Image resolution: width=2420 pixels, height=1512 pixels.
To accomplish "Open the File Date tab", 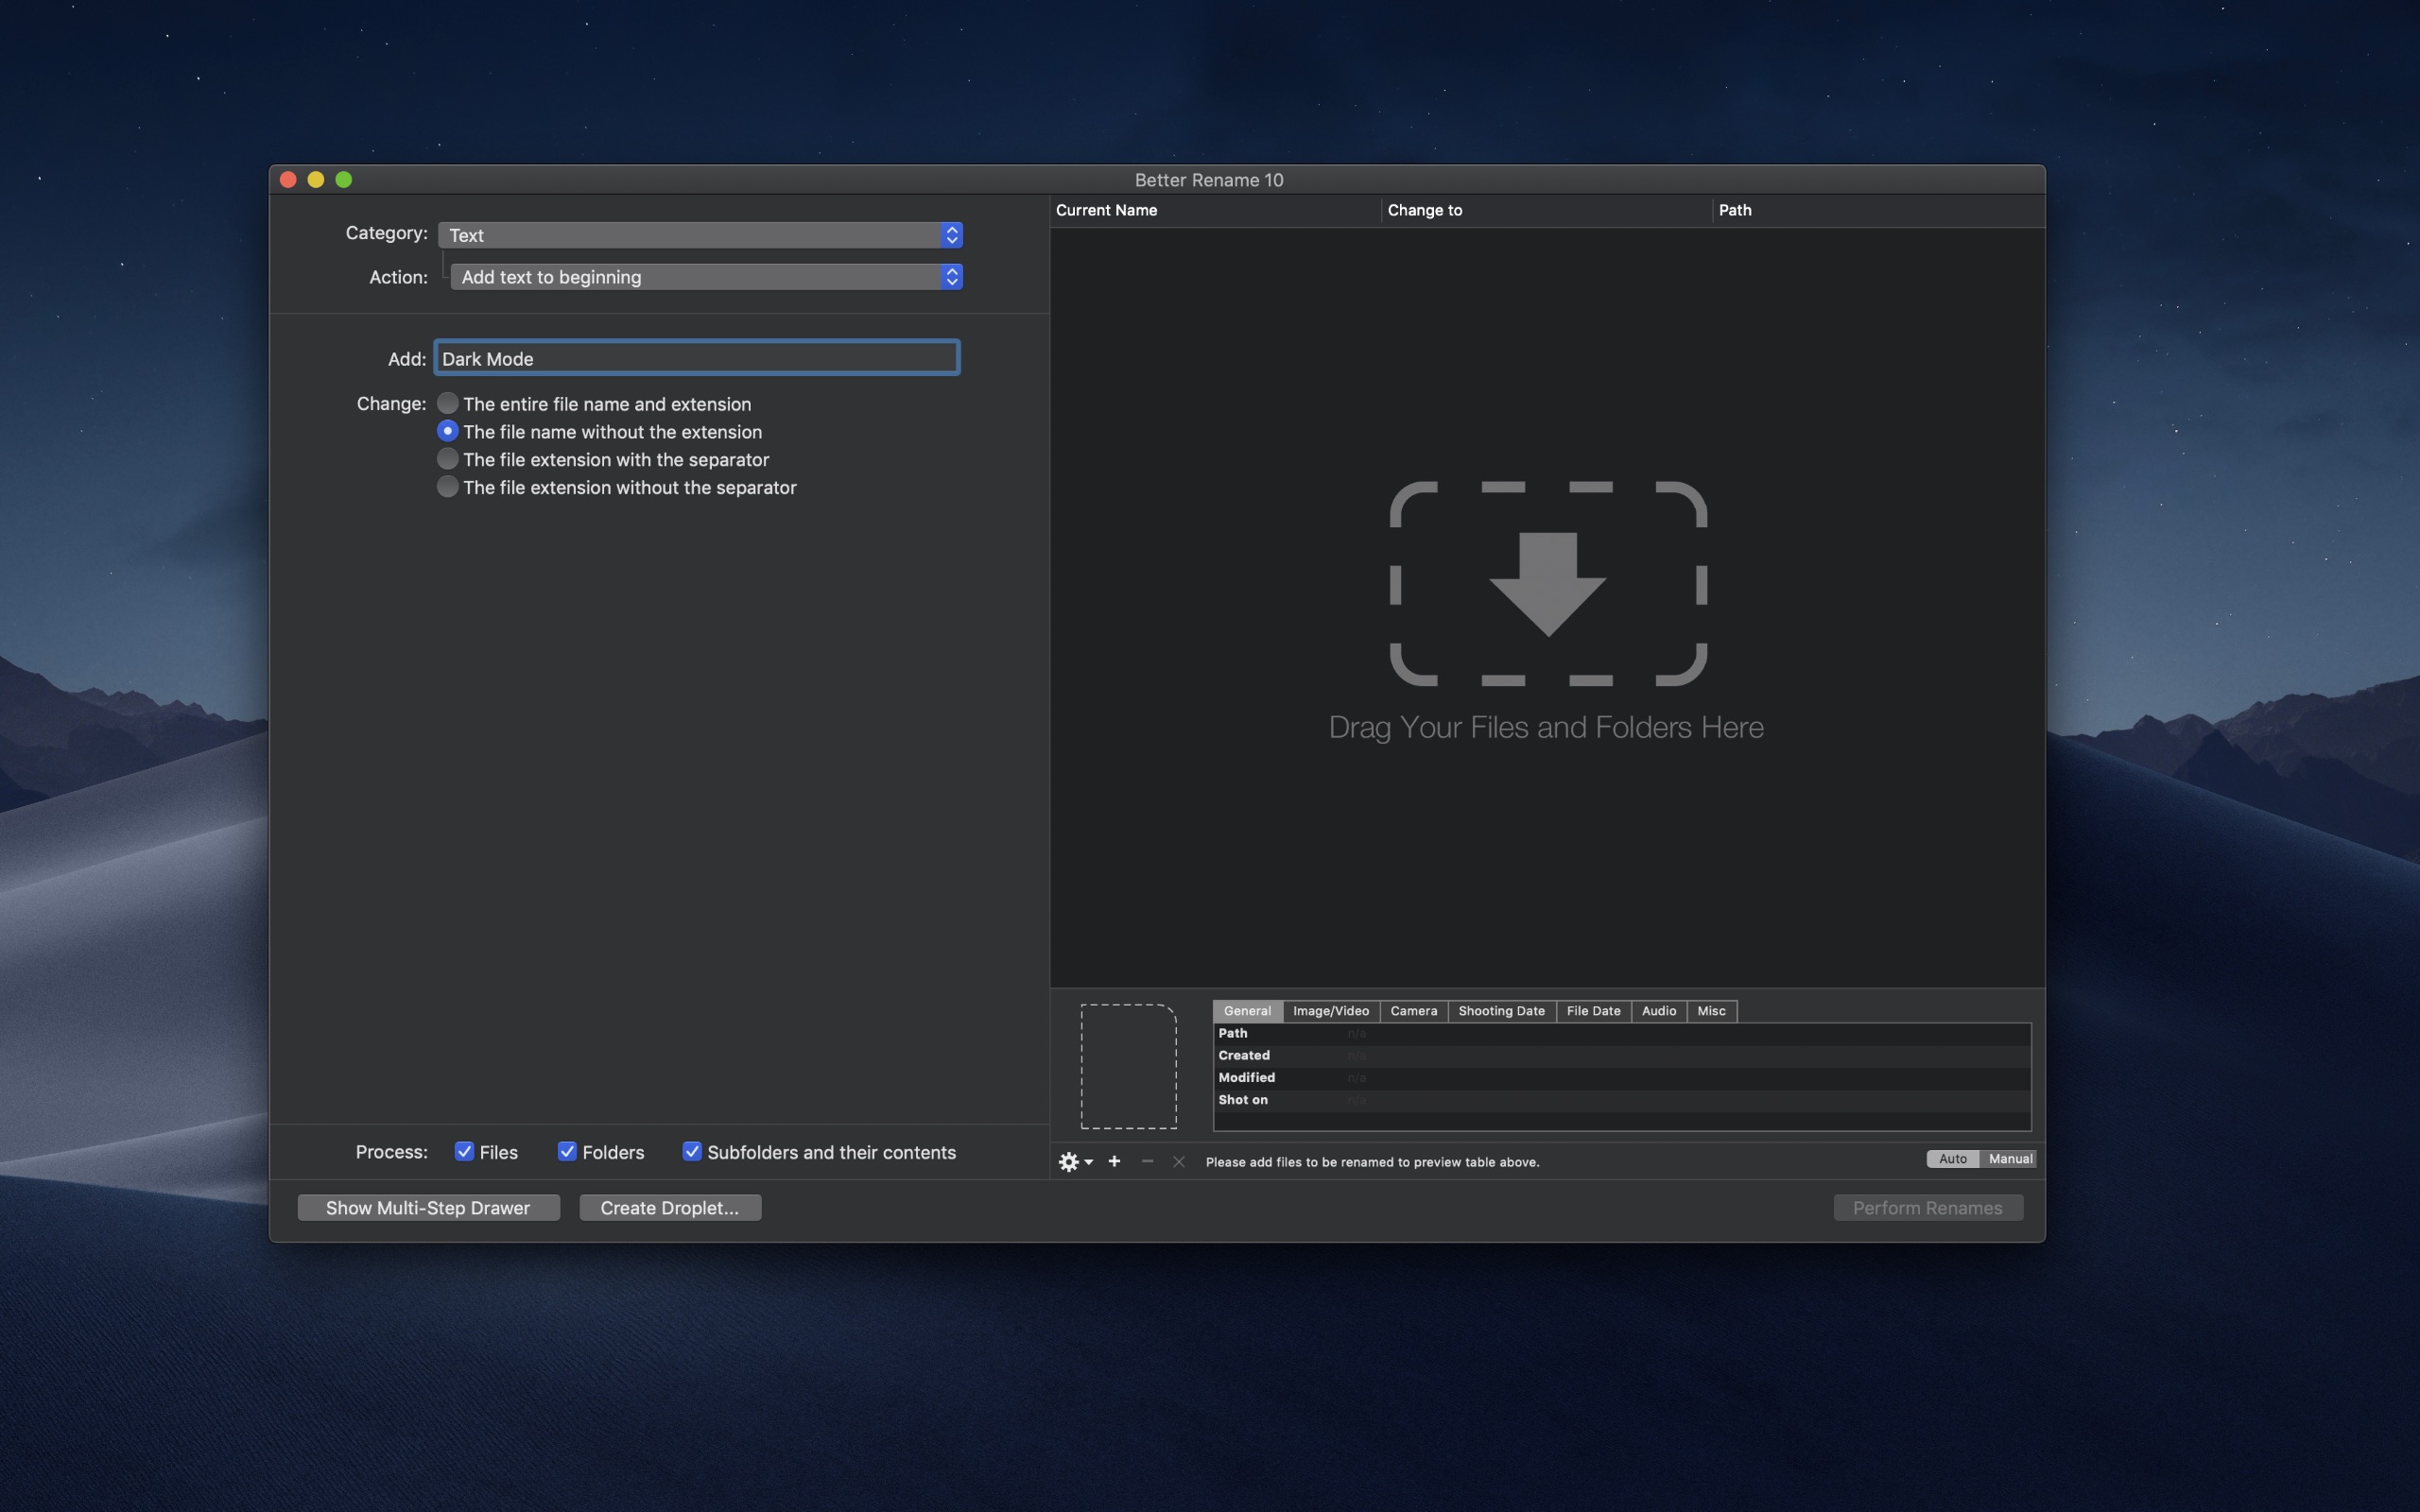I will (x=1593, y=1011).
